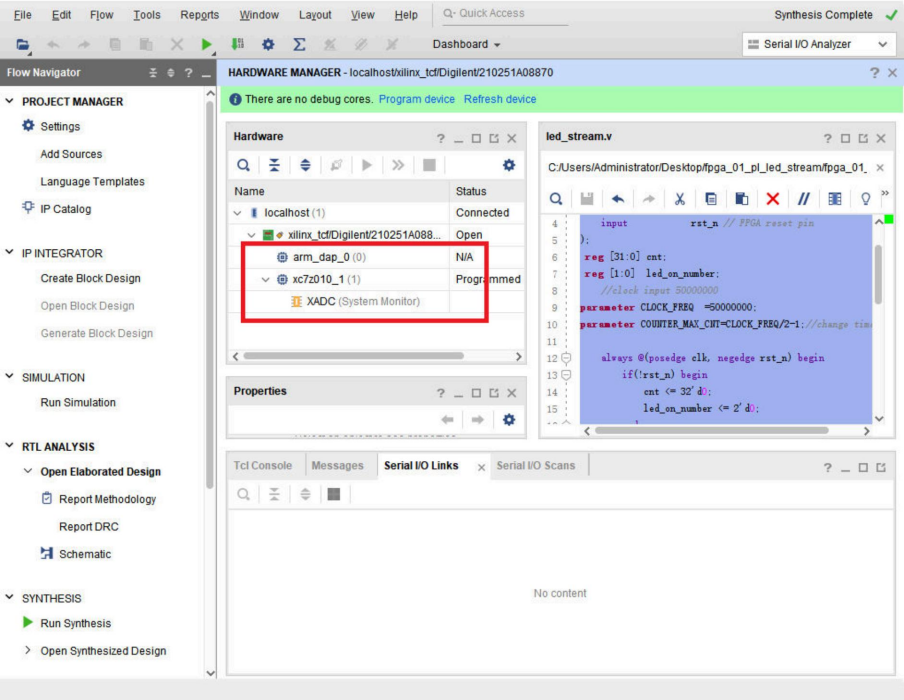This screenshot has height=700, width=904.
Task: Click the search icon in Hardware panel
Action: pyautogui.click(x=244, y=165)
